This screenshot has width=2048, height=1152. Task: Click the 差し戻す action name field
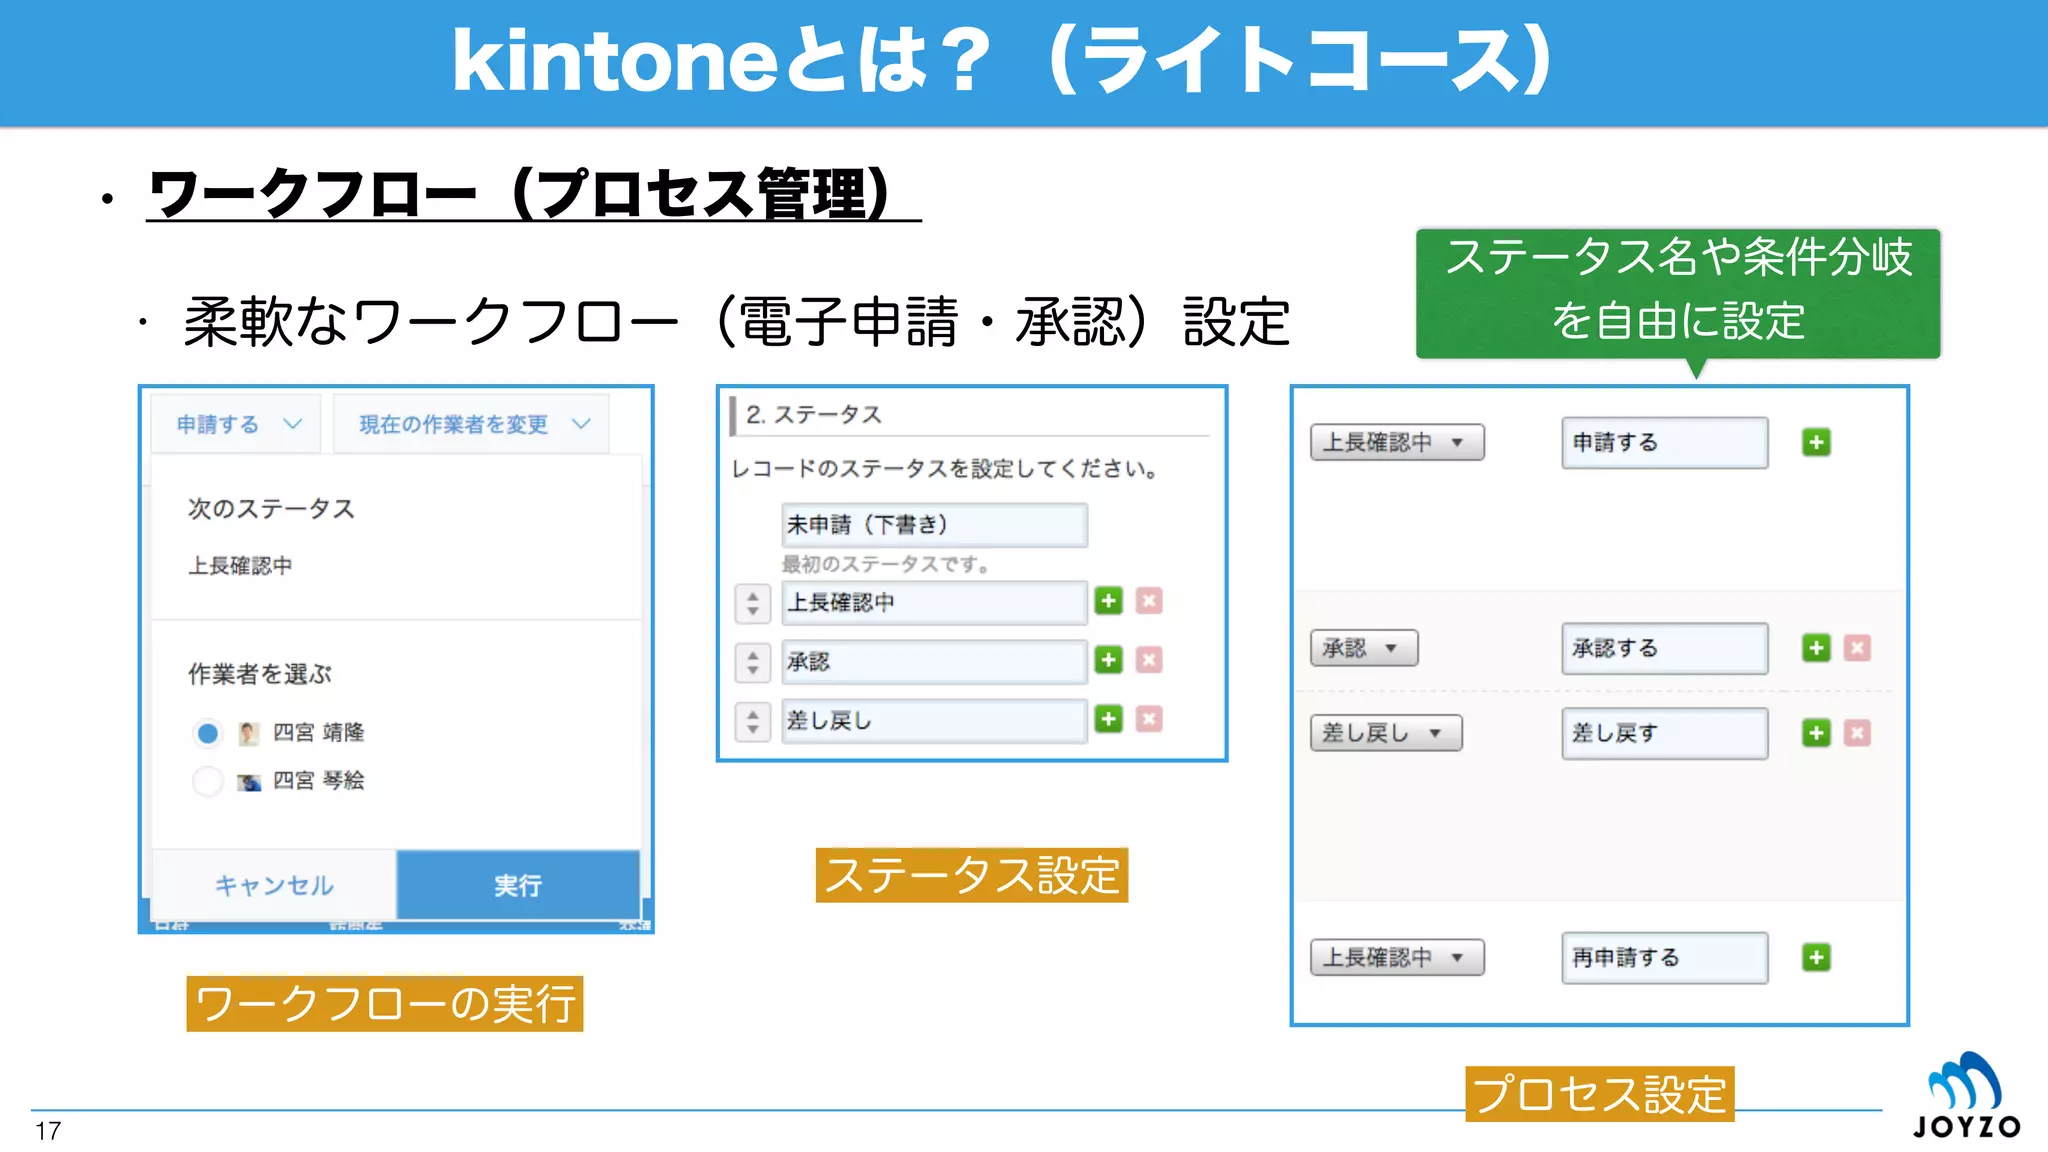coord(1665,733)
